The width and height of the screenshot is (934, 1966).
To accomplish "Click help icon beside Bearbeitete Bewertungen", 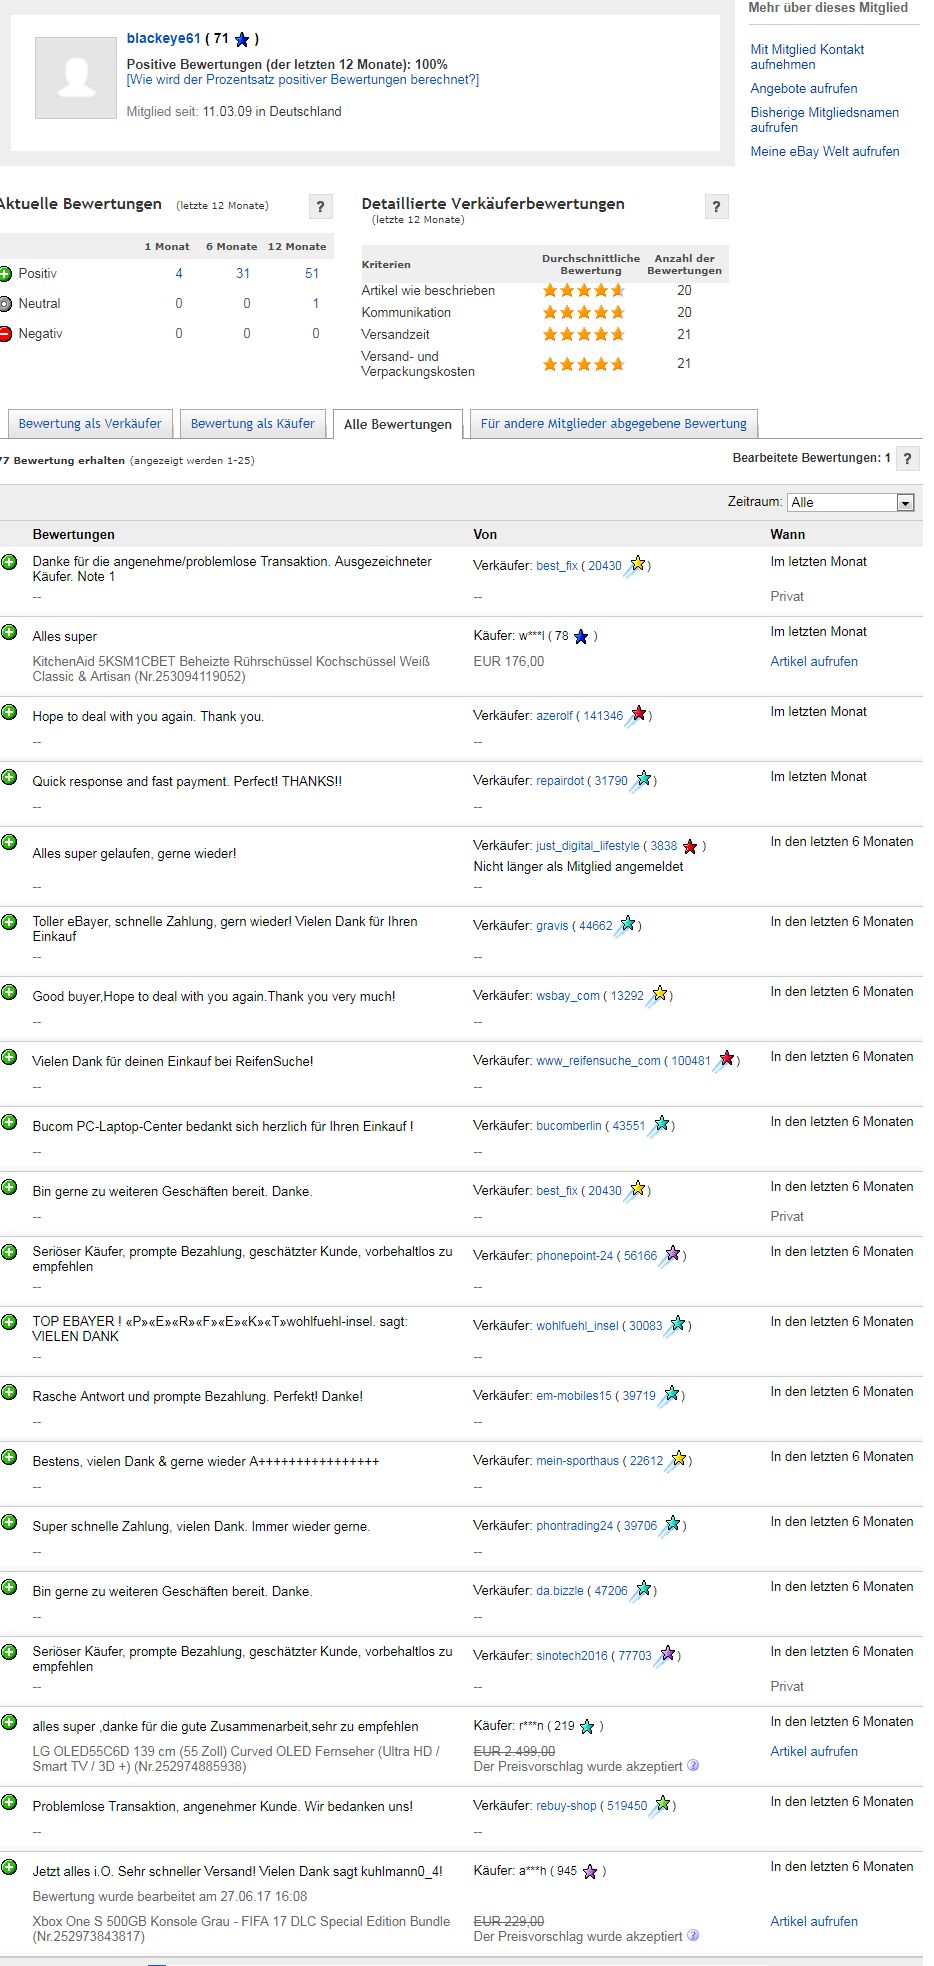I will click(907, 459).
